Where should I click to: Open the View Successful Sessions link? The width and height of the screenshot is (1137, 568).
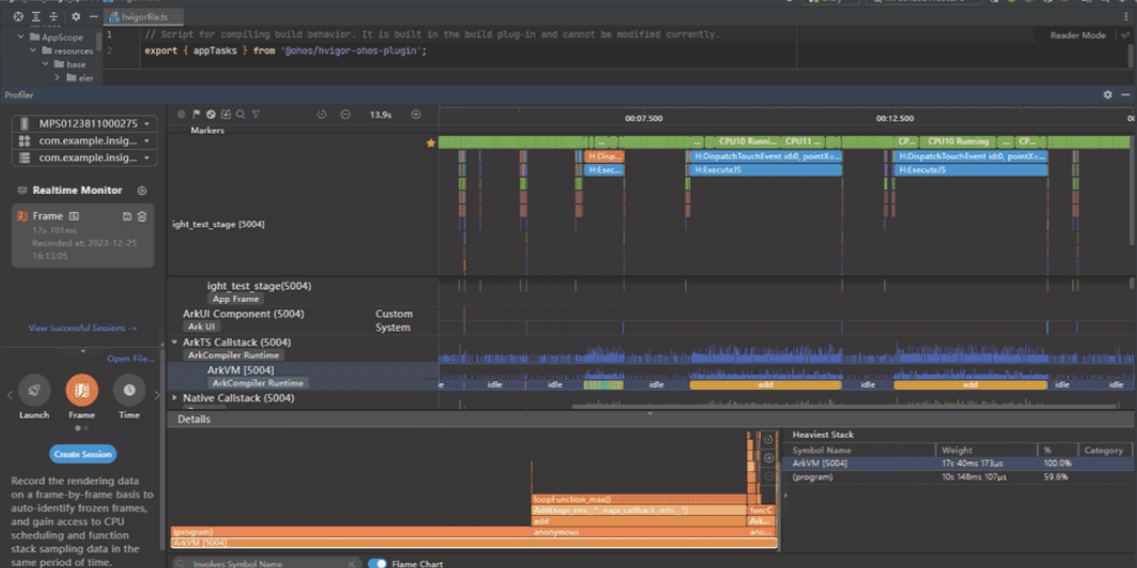point(82,328)
